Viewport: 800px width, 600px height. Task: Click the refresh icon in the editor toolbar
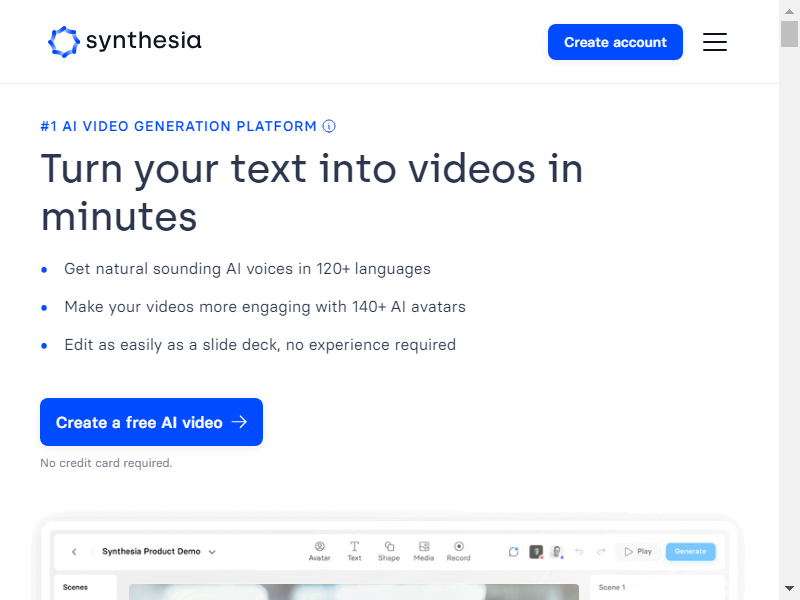(x=513, y=551)
